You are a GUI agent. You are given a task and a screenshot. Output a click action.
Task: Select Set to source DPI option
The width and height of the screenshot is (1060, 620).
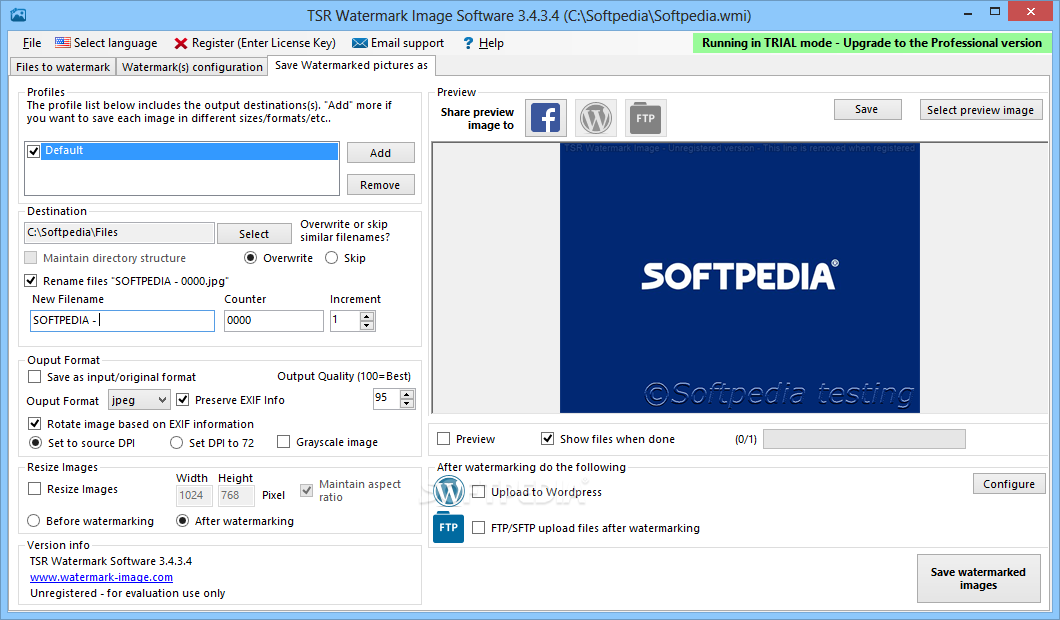click(35, 443)
